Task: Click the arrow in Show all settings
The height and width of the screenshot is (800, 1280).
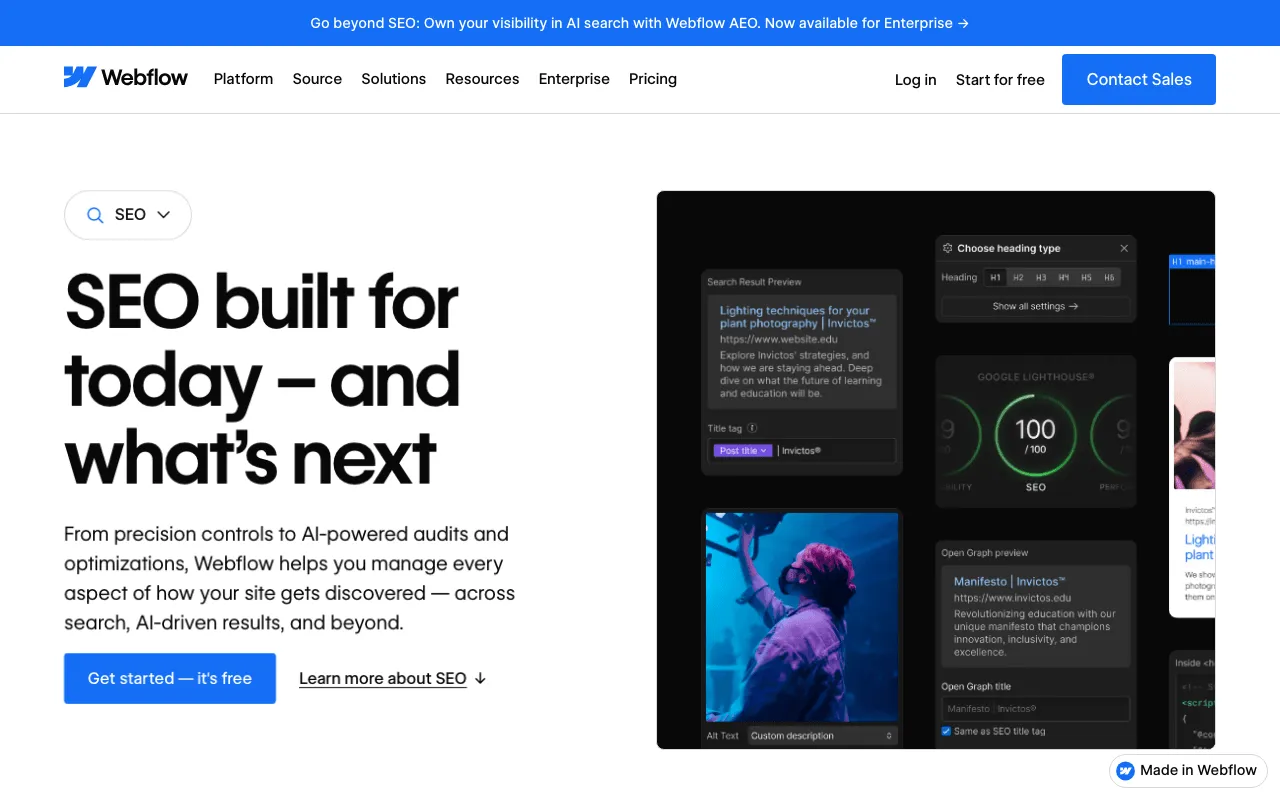Action: [1074, 306]
